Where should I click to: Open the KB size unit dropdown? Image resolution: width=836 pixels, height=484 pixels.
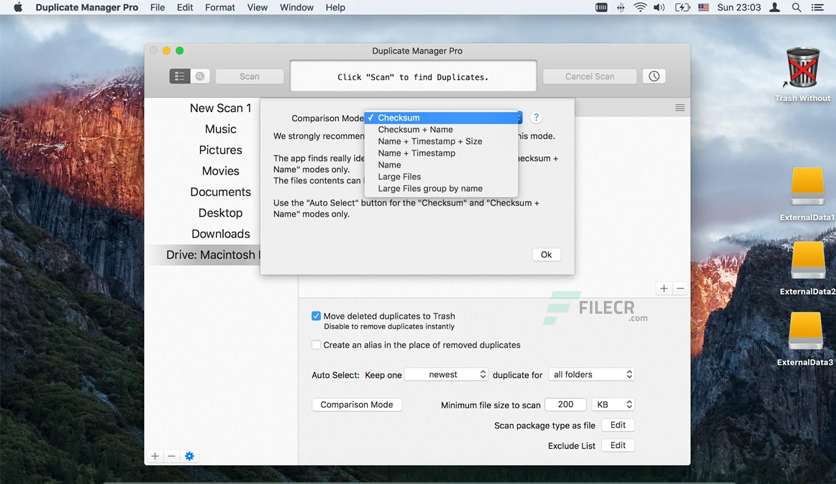(613, 405)
